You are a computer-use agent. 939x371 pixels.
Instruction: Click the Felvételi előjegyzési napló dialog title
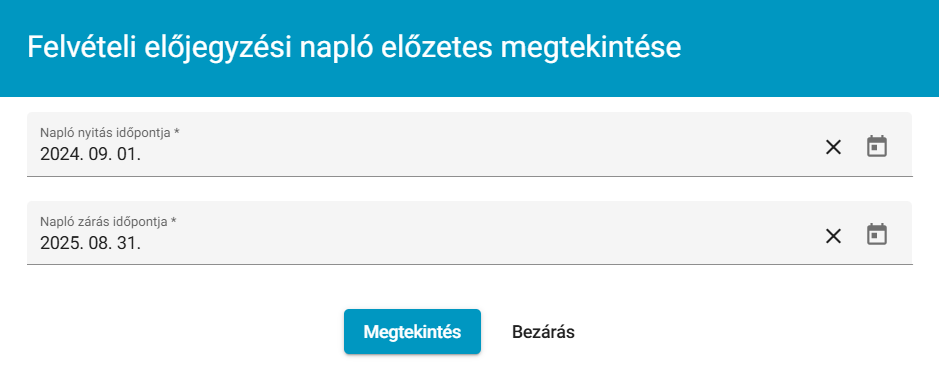point(354,47)
